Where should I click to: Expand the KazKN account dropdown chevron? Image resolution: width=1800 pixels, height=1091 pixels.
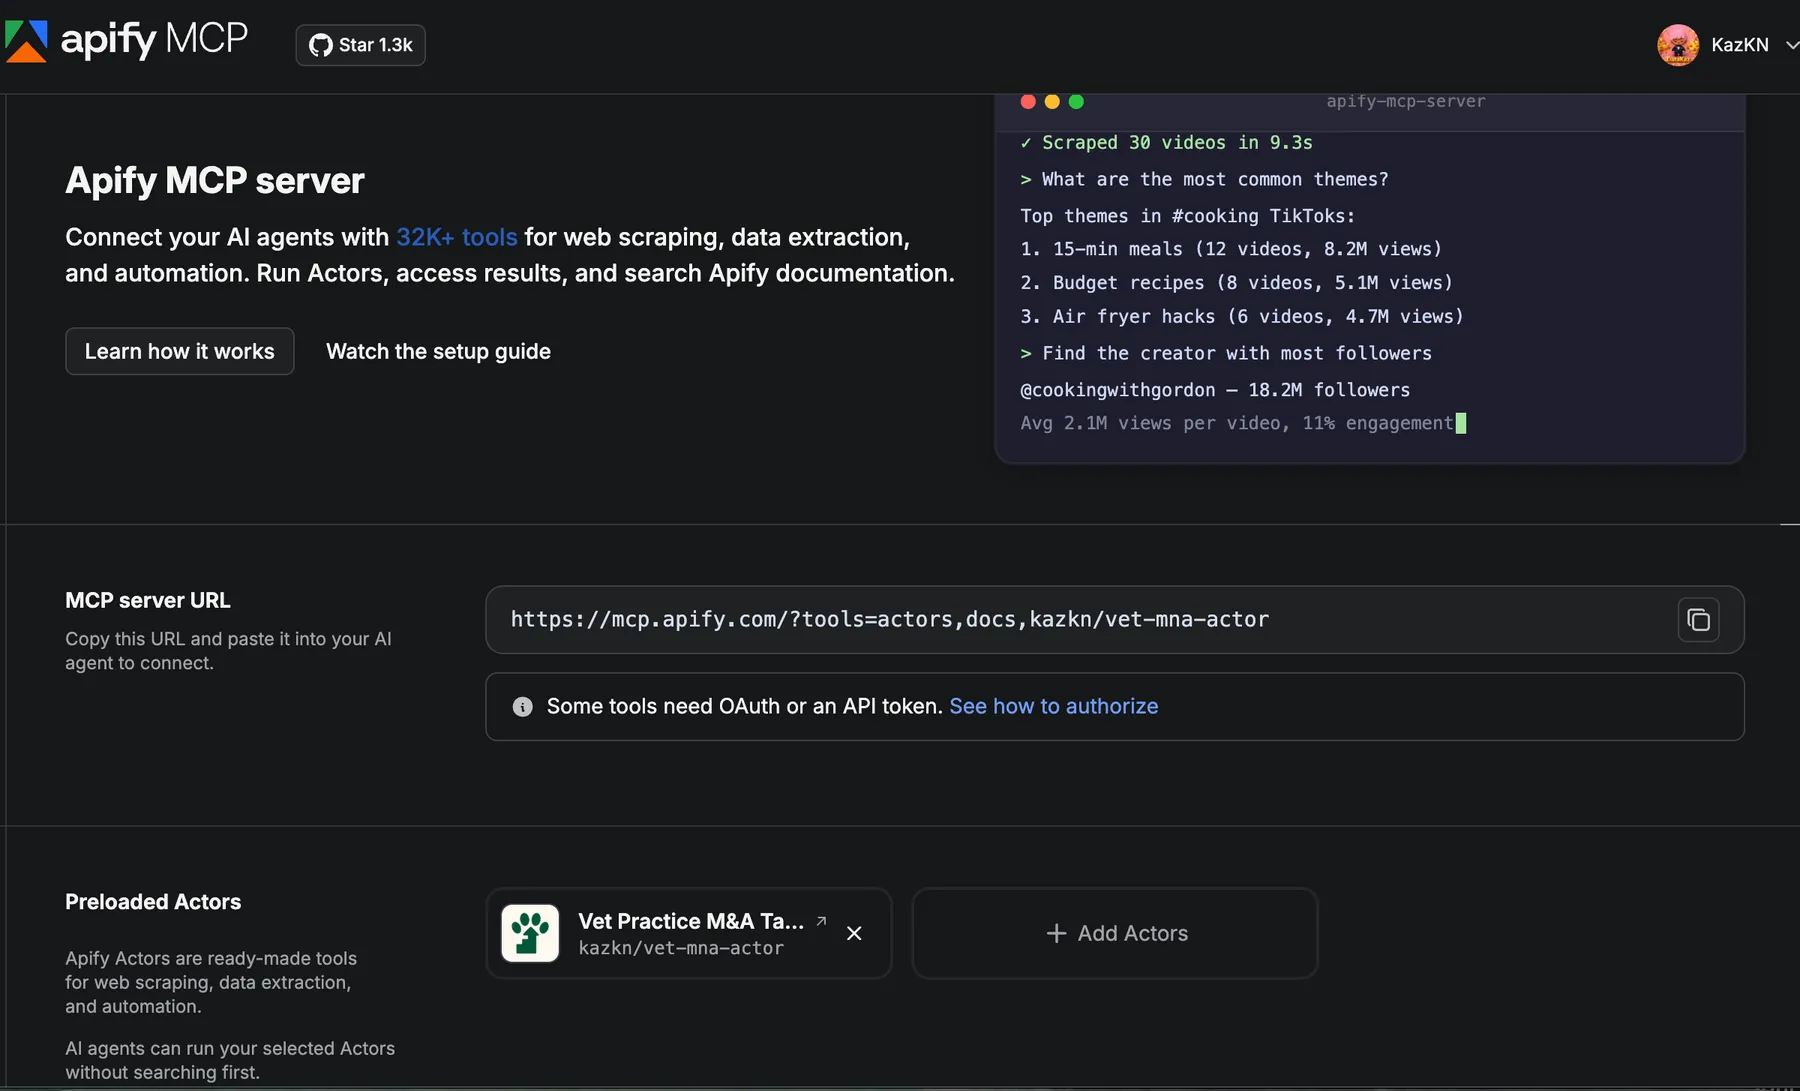click(1792, 45)
